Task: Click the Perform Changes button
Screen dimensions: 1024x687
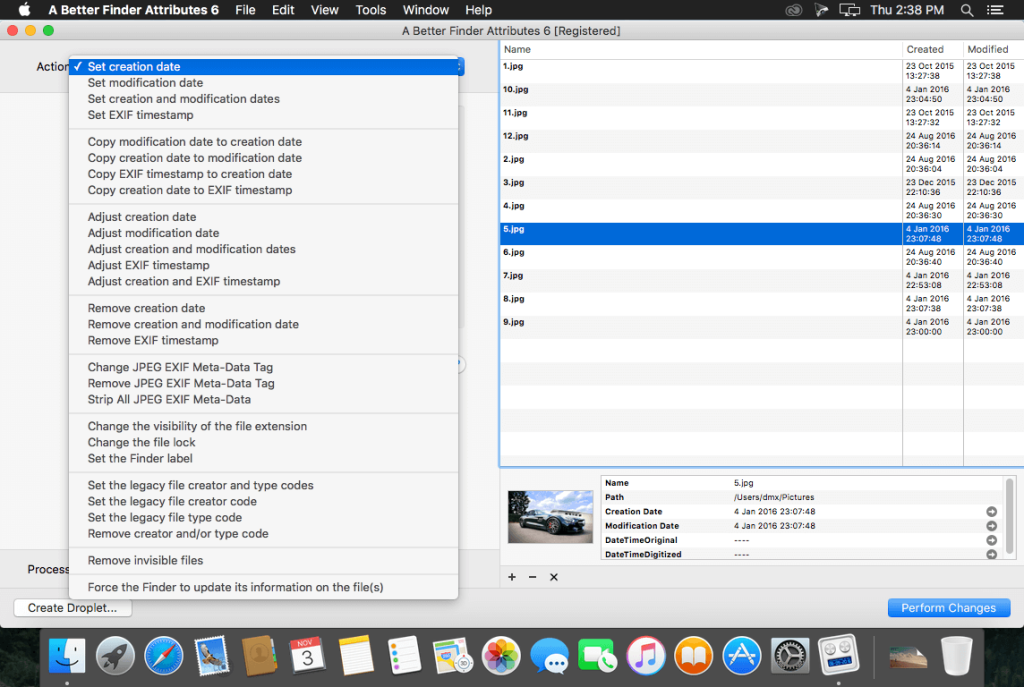Action: [x=948, y=607]
